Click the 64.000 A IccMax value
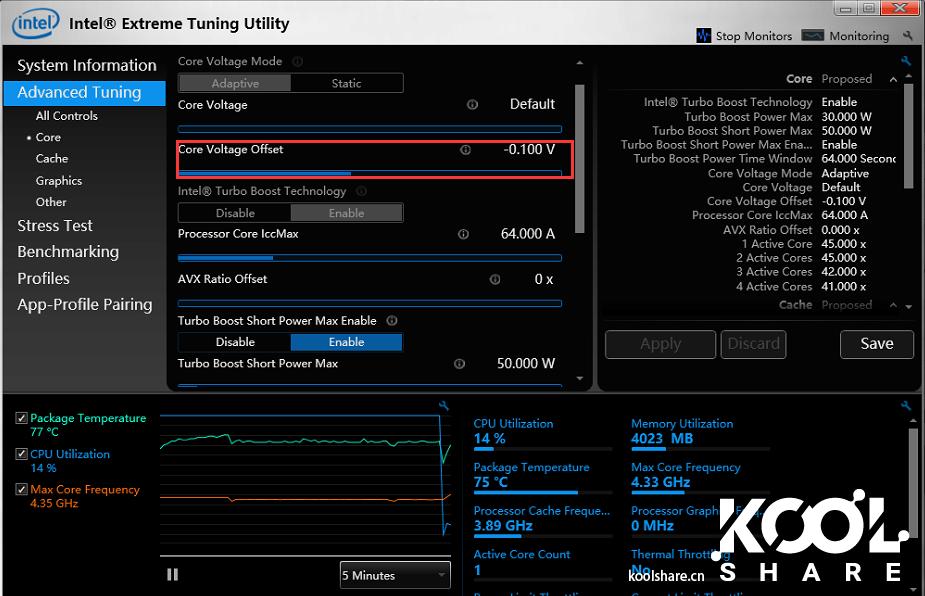This screenshot has height=596, width=925. point(528,234)
